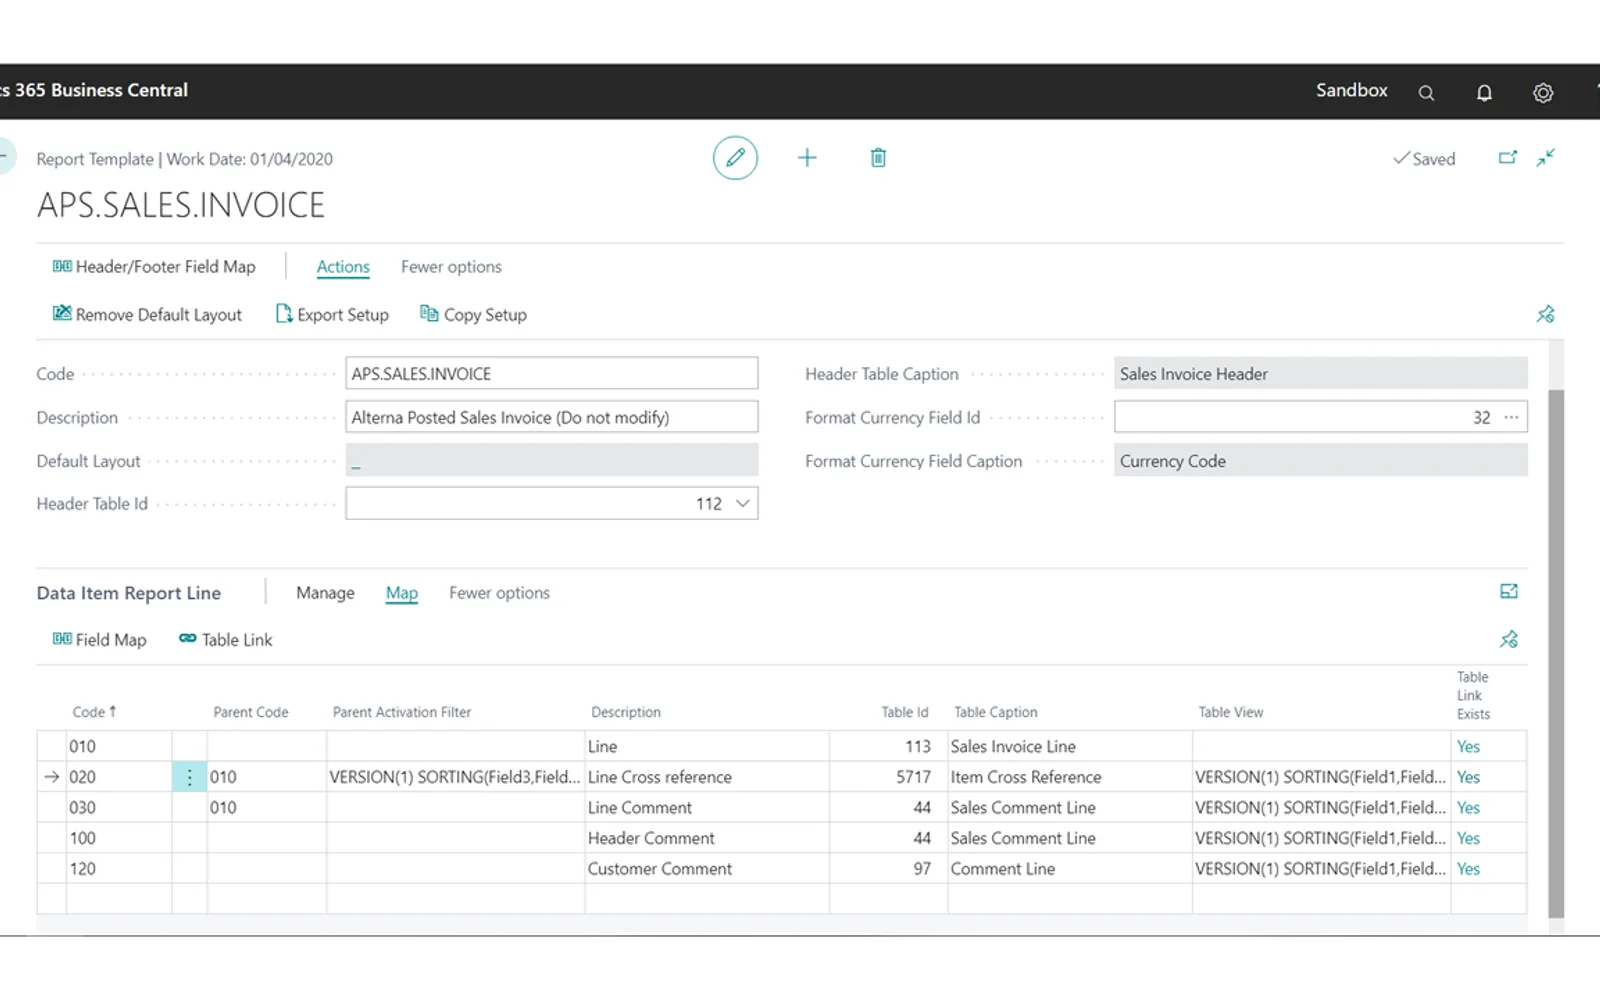Click Table Id cell 5717
Image resolution: width=1600 pixels, height=1000 pixels.
click(889, 777)
